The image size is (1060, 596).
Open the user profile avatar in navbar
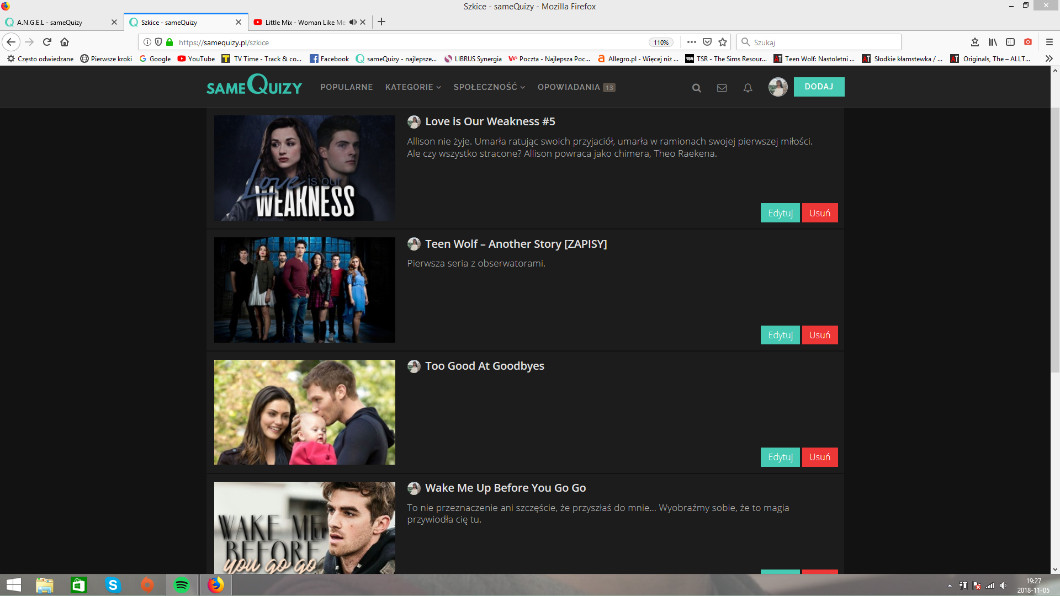point(778,87)
